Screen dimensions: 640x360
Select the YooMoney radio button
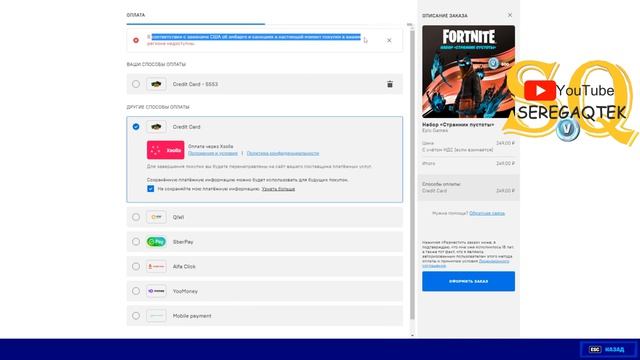(136, 291)
